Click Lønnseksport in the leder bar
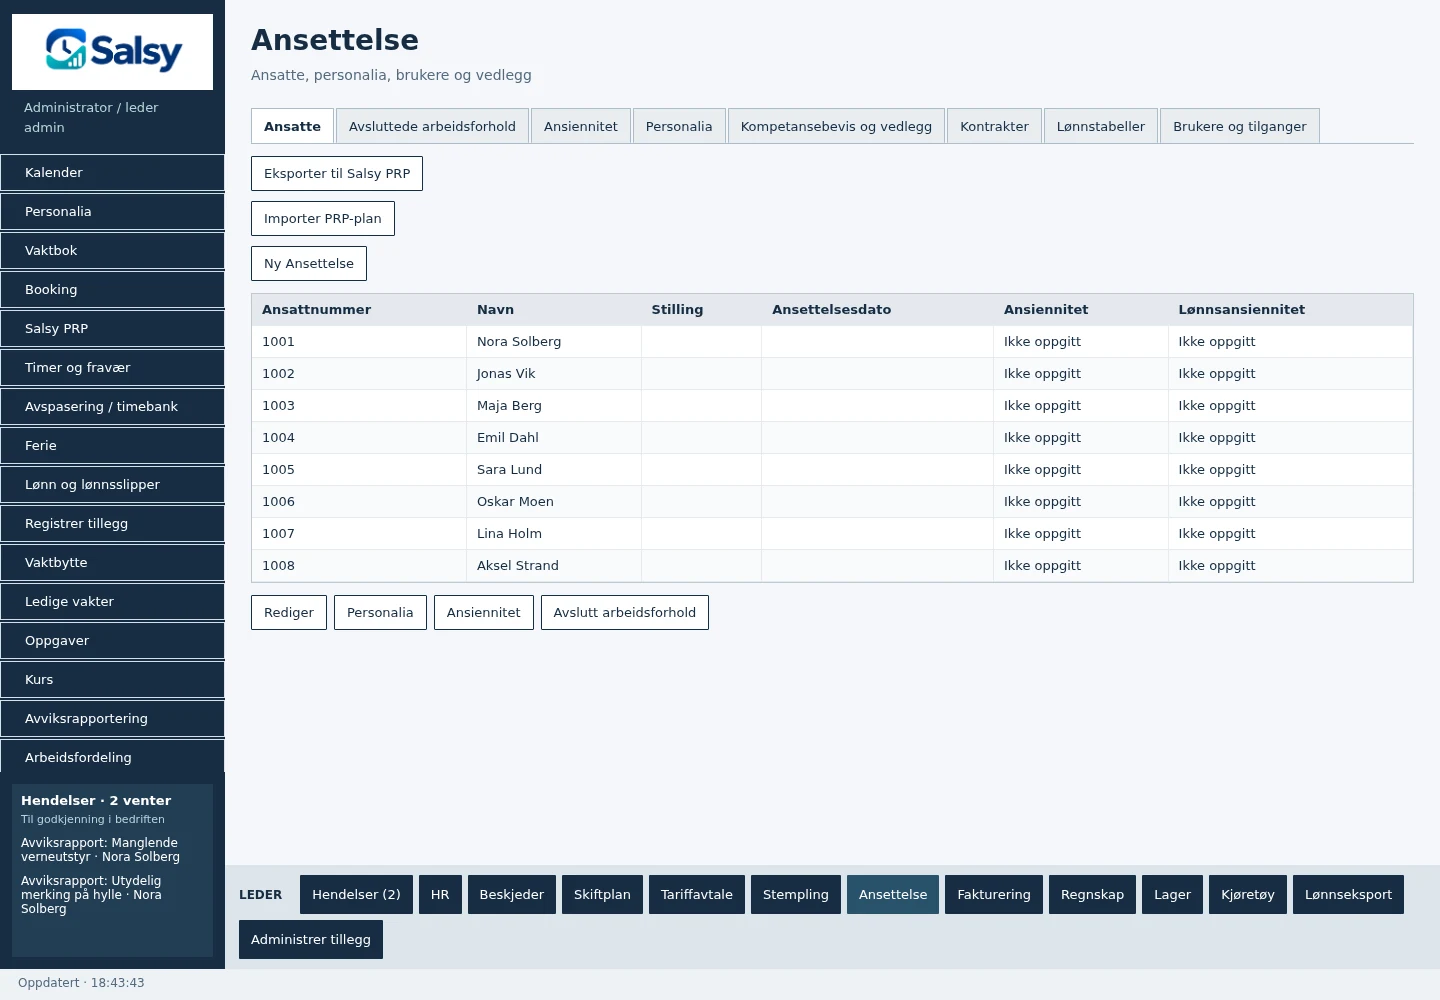Screen dimensions: 1440x1000 point(1348,894)
